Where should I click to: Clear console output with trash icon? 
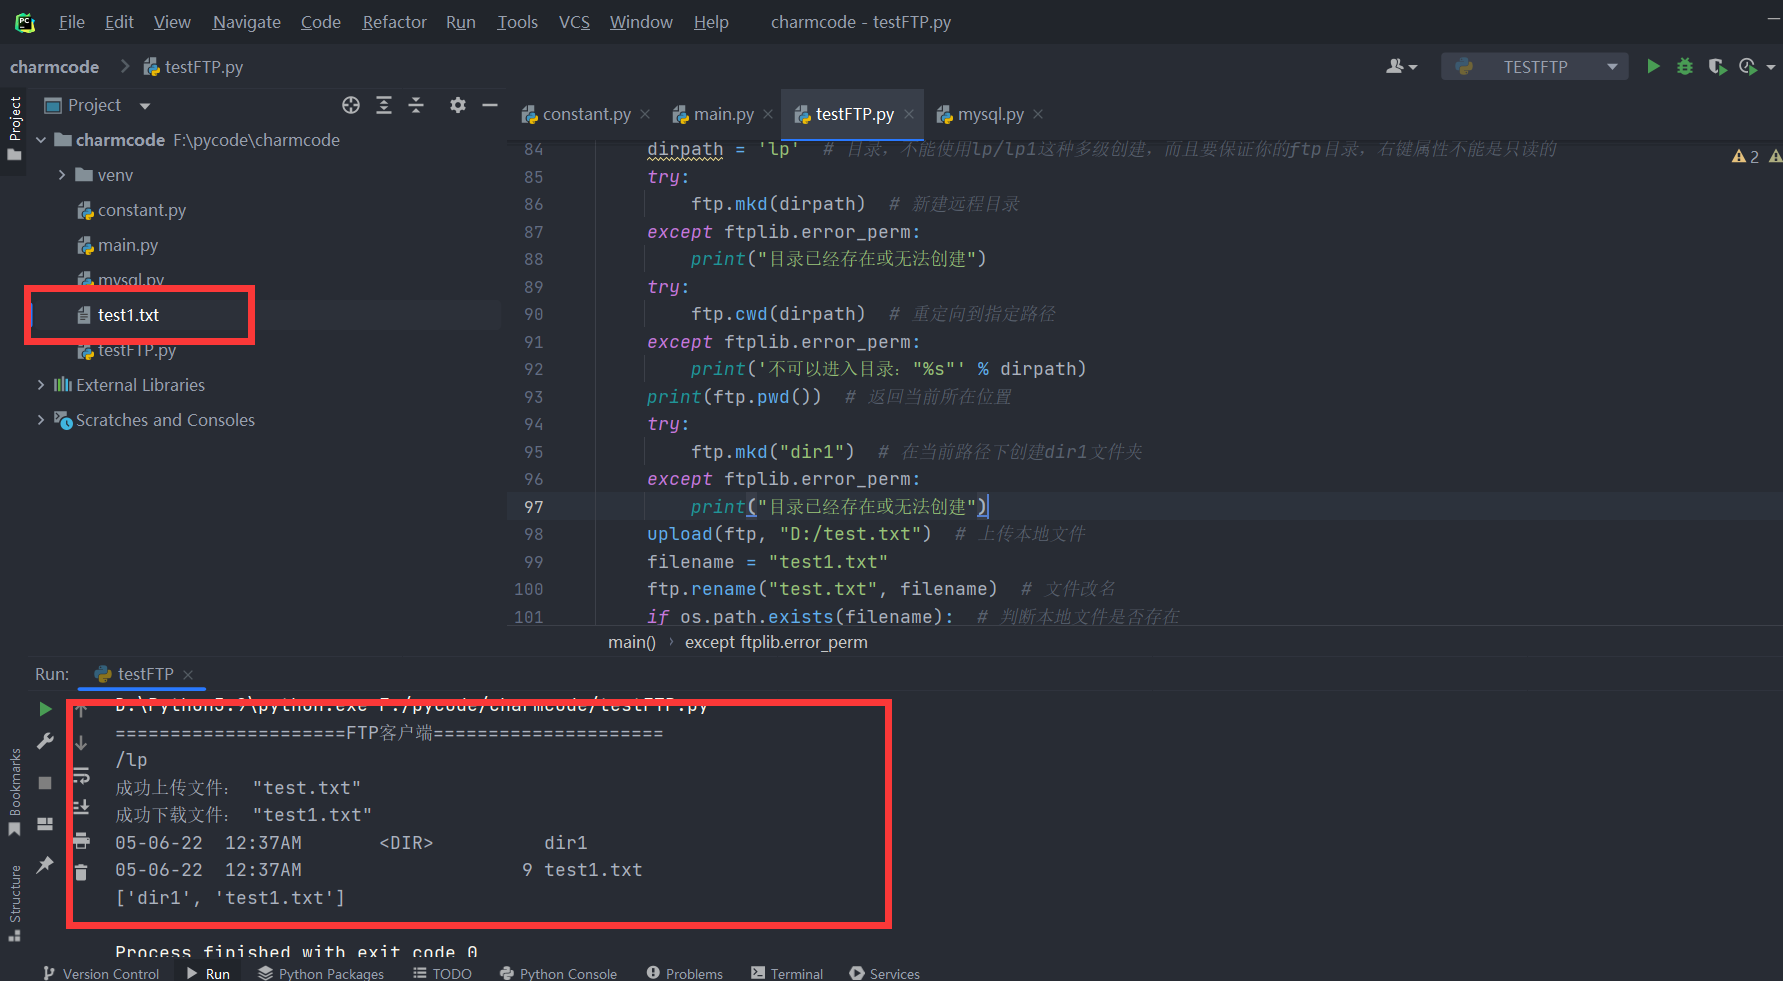click(x=81, y=869)
